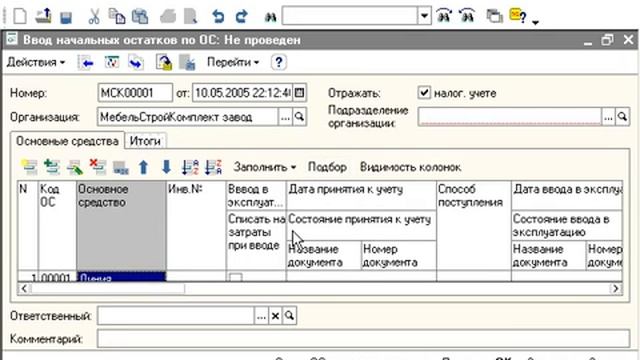Click the blue Move row down arrow

tap(166, 167)
